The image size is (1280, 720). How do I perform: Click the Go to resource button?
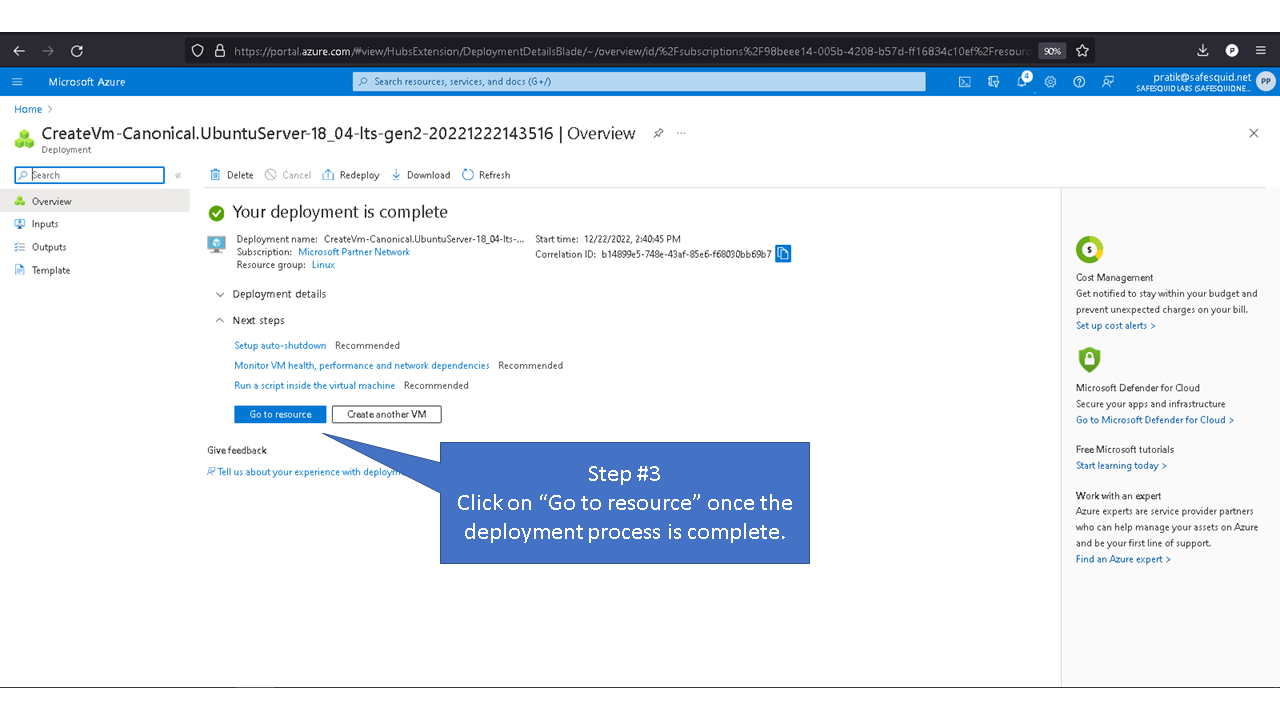280,414
